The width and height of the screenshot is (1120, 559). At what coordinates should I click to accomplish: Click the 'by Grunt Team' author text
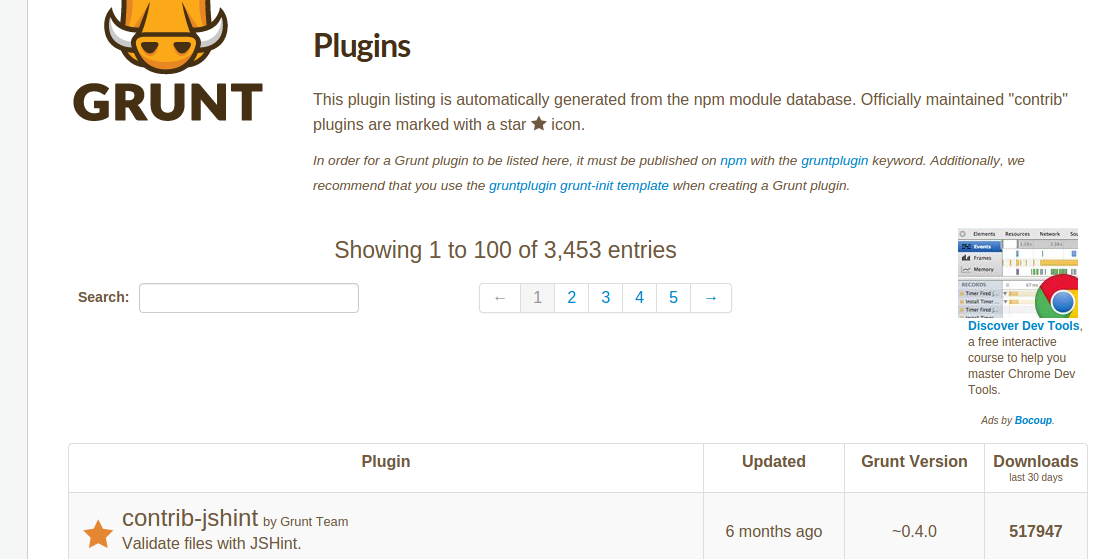pyautogui.click(x=306, y=522)
